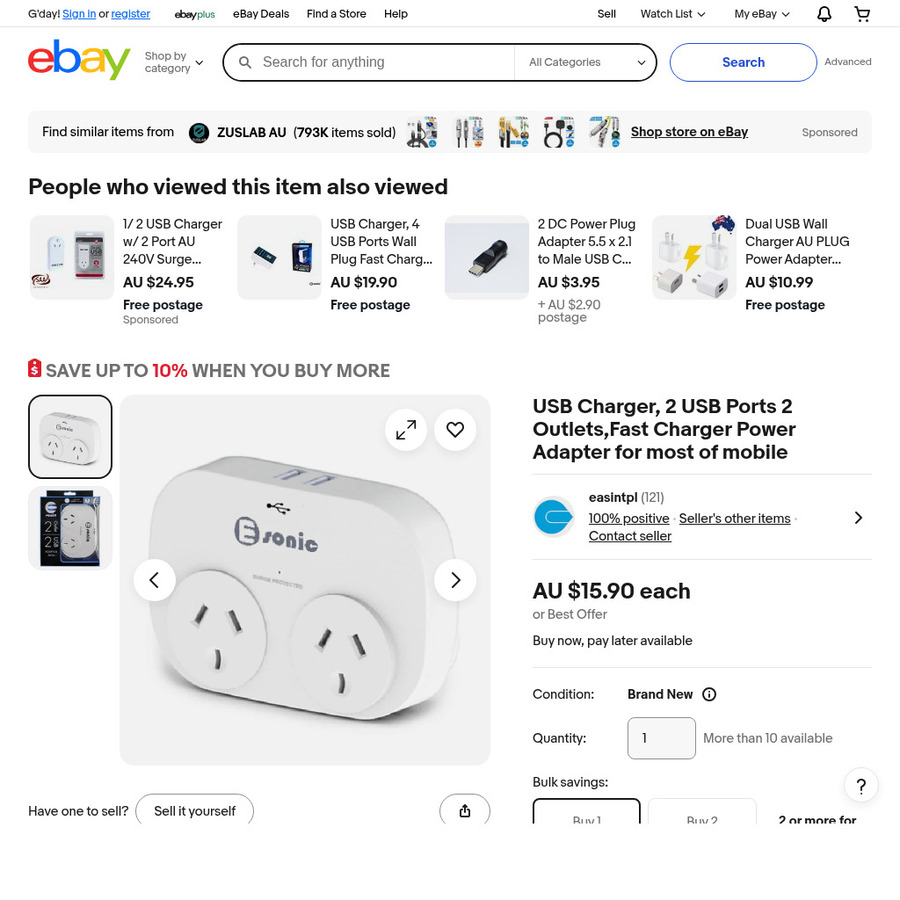
Task: Open the shopping cart icon
Action: click(862, 14)
